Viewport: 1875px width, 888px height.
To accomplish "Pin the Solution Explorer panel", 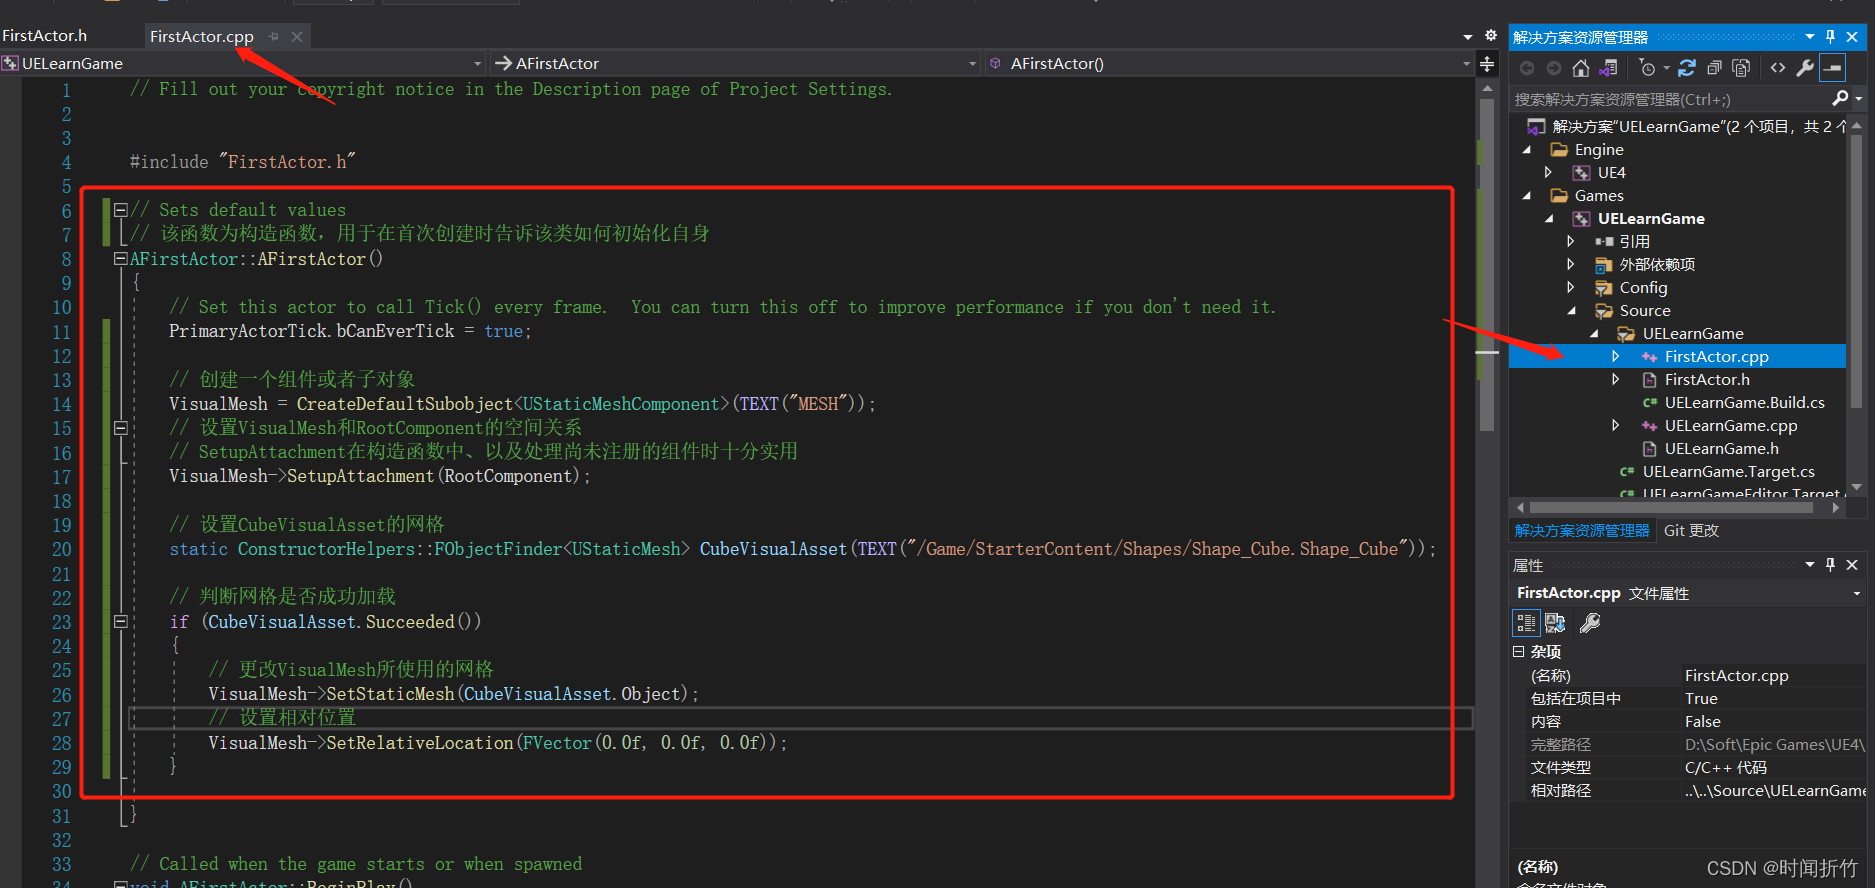I will pyautogui.click(x=1830, y=36).
